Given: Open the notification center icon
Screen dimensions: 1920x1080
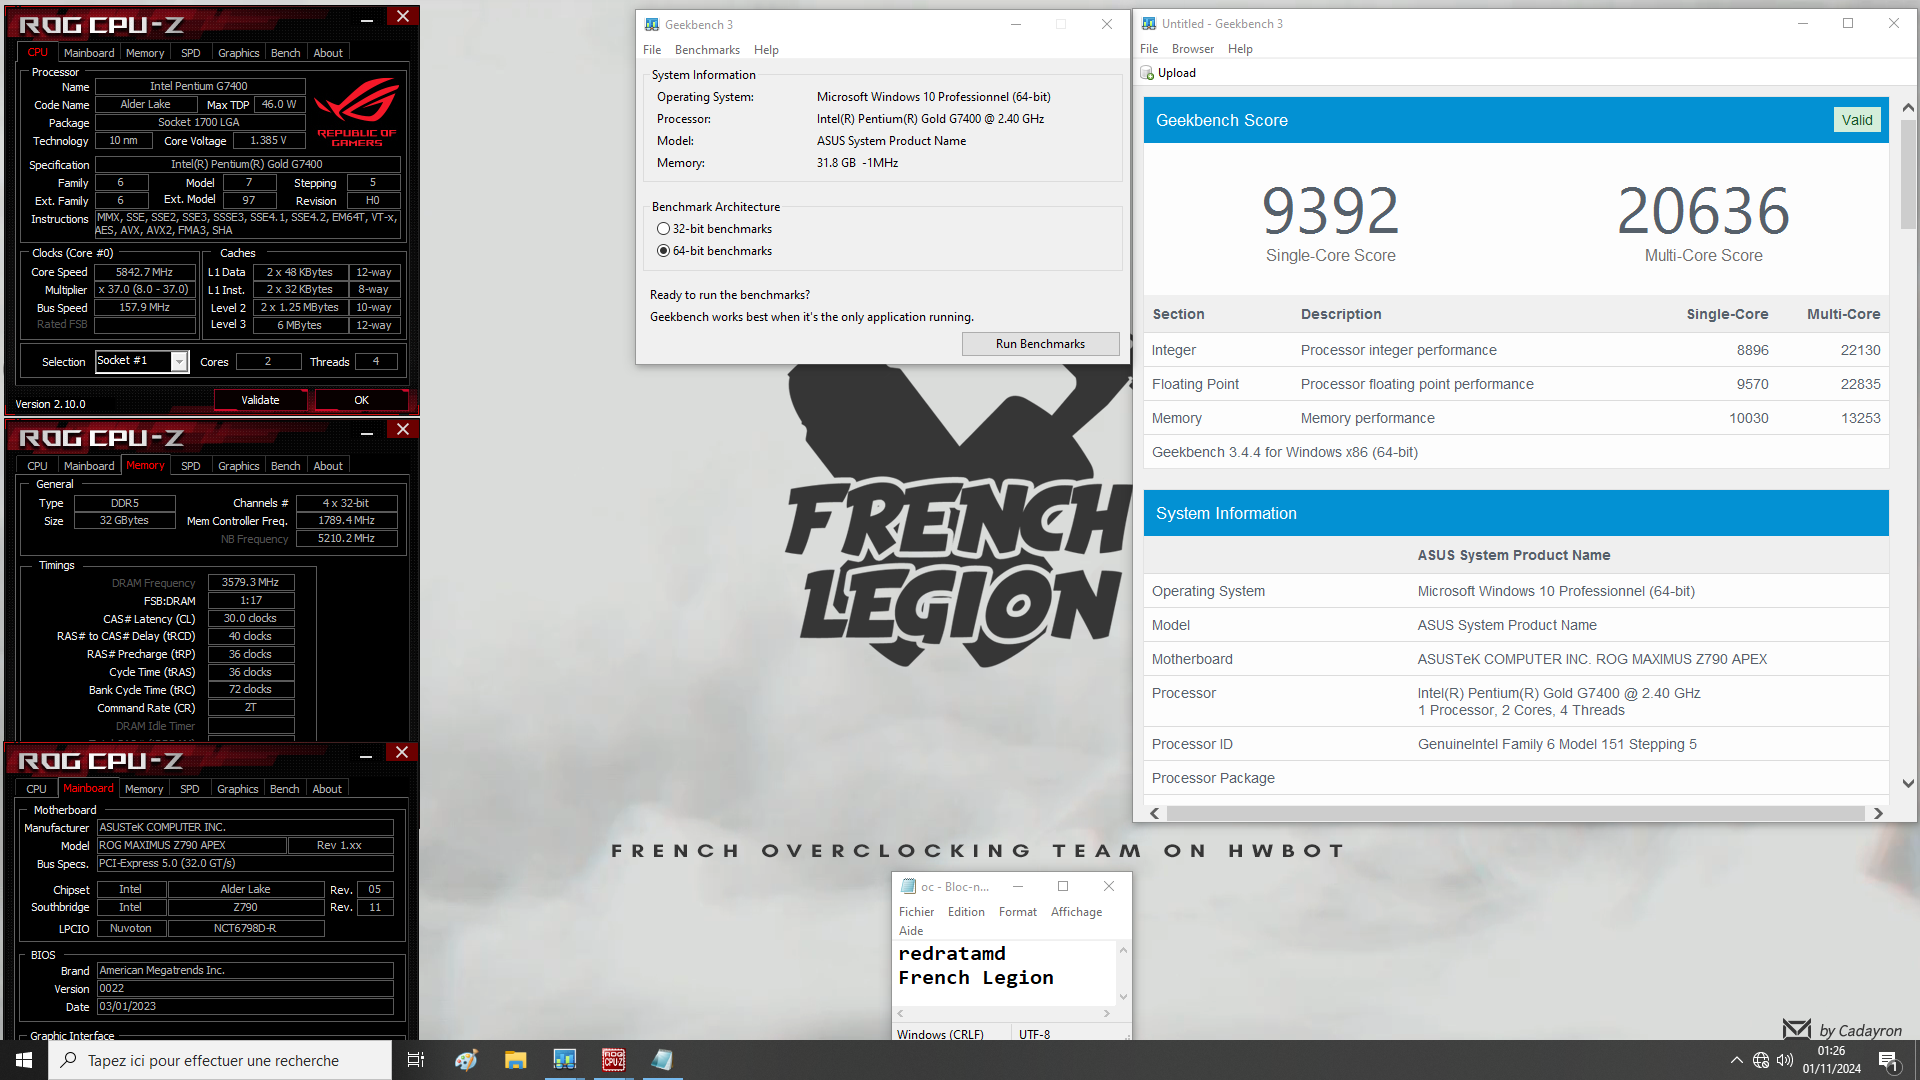Looking at the screenshot, I should [1889, 1061].
